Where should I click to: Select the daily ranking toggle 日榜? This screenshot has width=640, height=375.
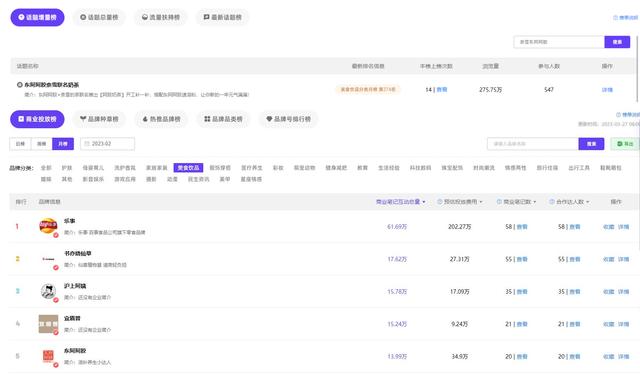click(20, 144)
